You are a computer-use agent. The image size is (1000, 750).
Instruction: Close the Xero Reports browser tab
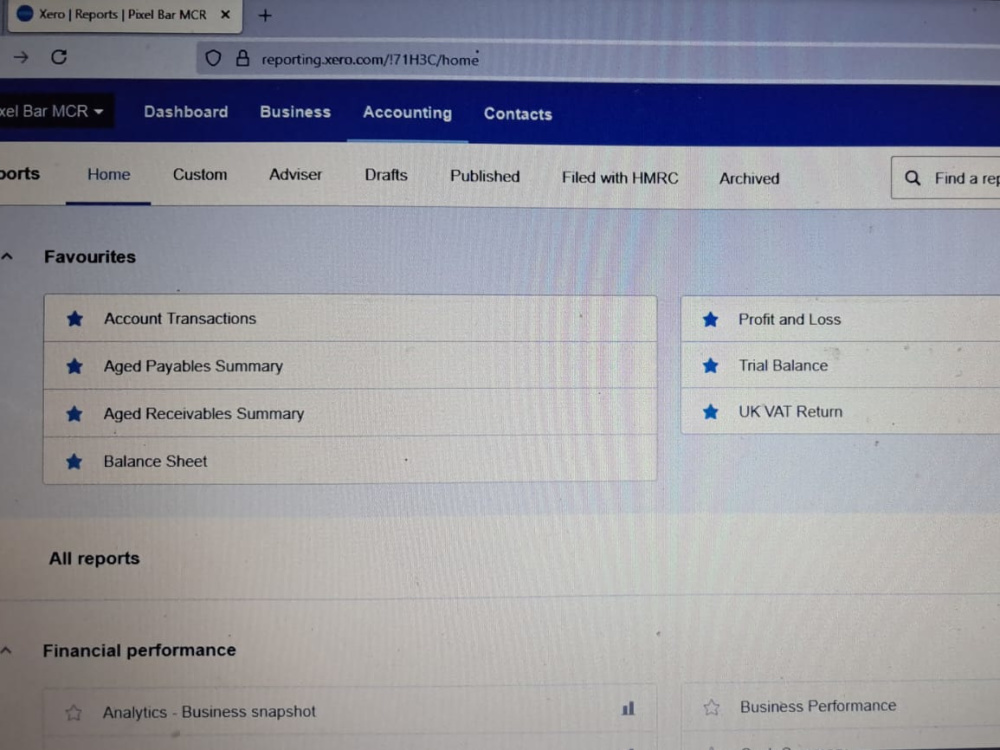[x=225, y=15]
